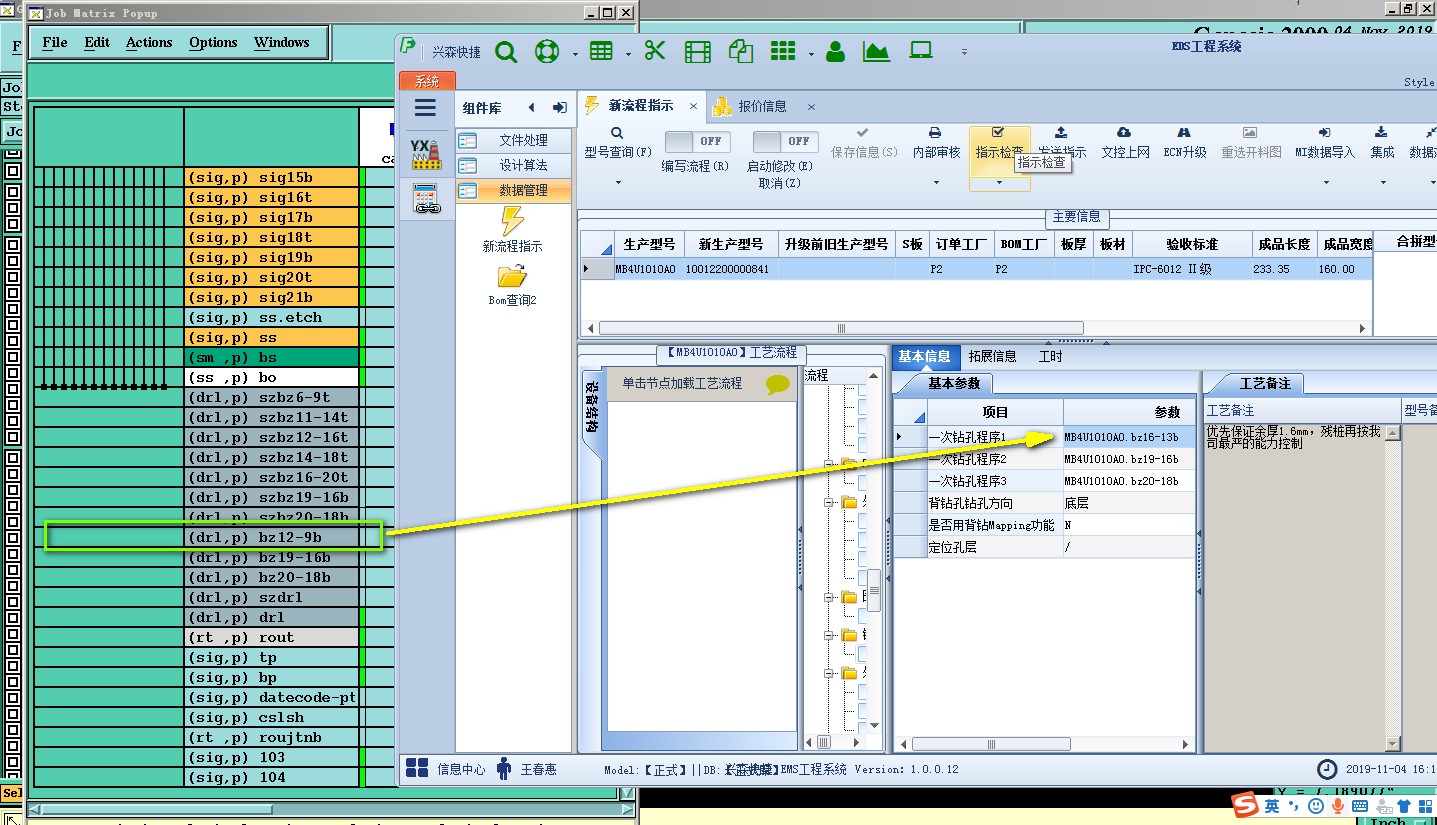Viewport: 1437px width, 825px height.
Task: Open dropdown arrow under 型号查询(F)
Action: 618,183
